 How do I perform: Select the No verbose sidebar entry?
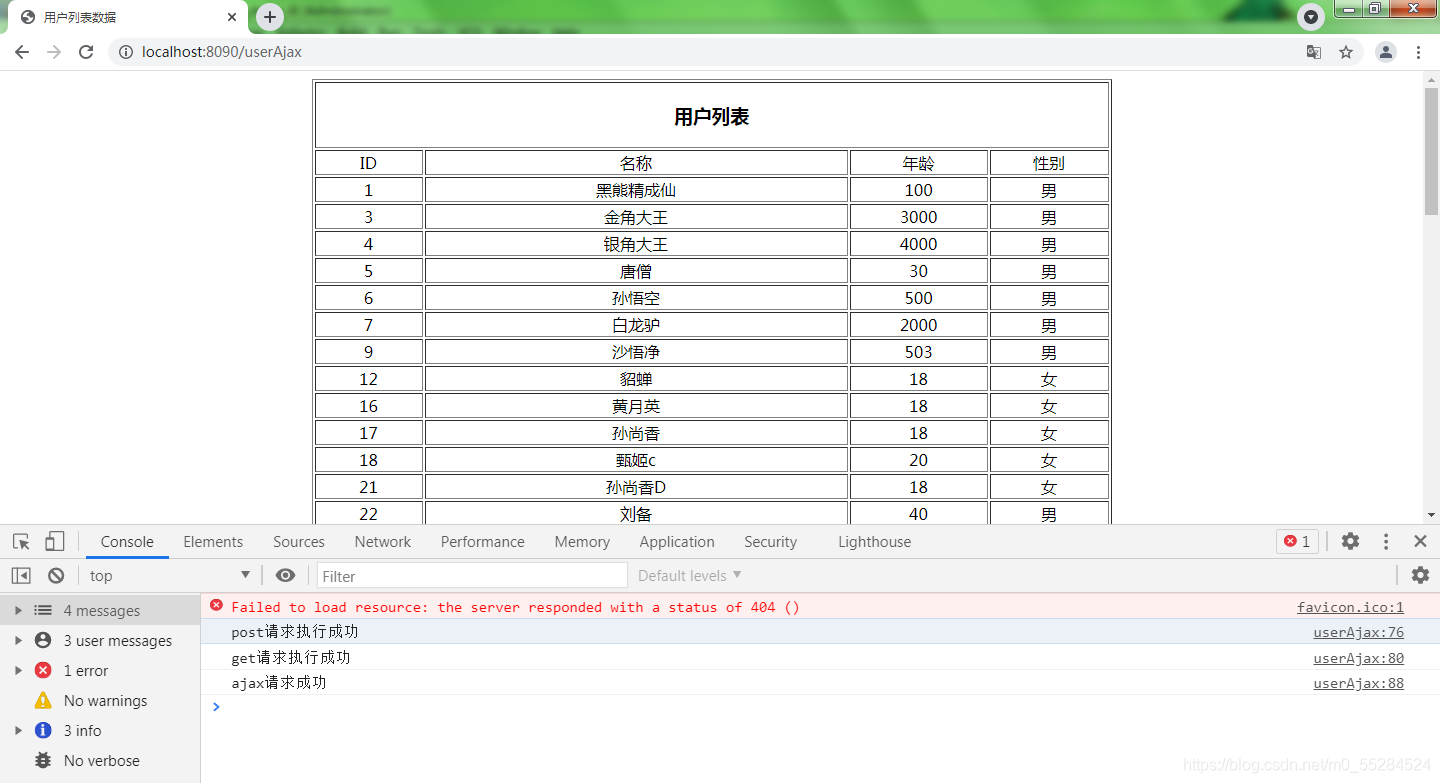(100, 760)
